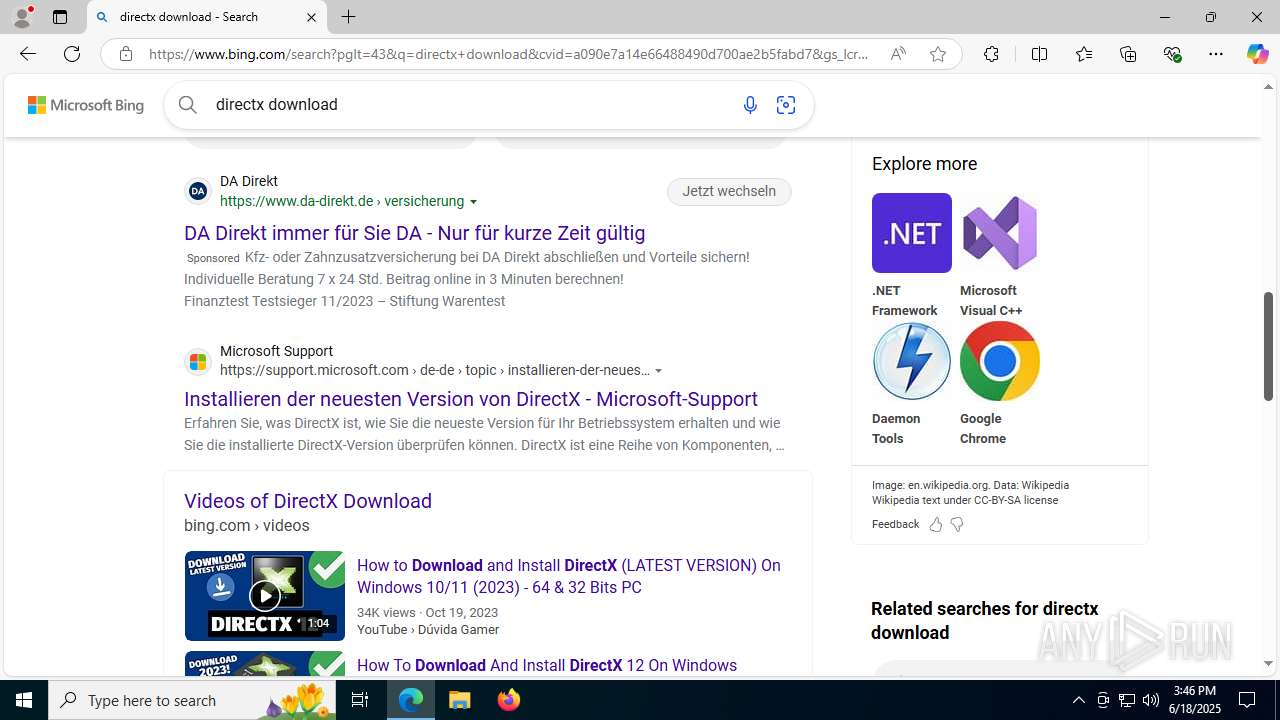The height and width of the screenshot is (720, 1280).
Task: Click the thumbs up feedback icon
Action: click(x=936, y=524)
